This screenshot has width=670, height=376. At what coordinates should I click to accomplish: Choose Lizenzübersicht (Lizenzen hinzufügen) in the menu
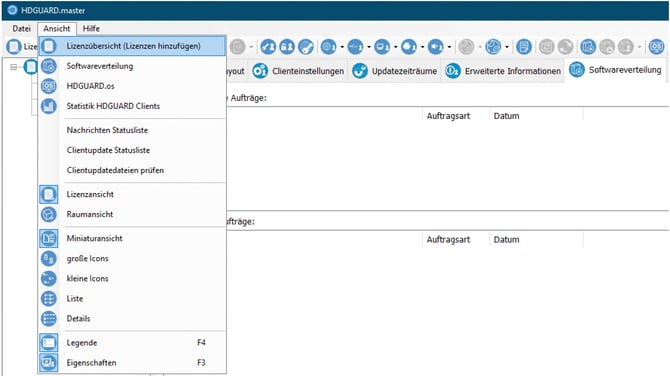(132, 46)
